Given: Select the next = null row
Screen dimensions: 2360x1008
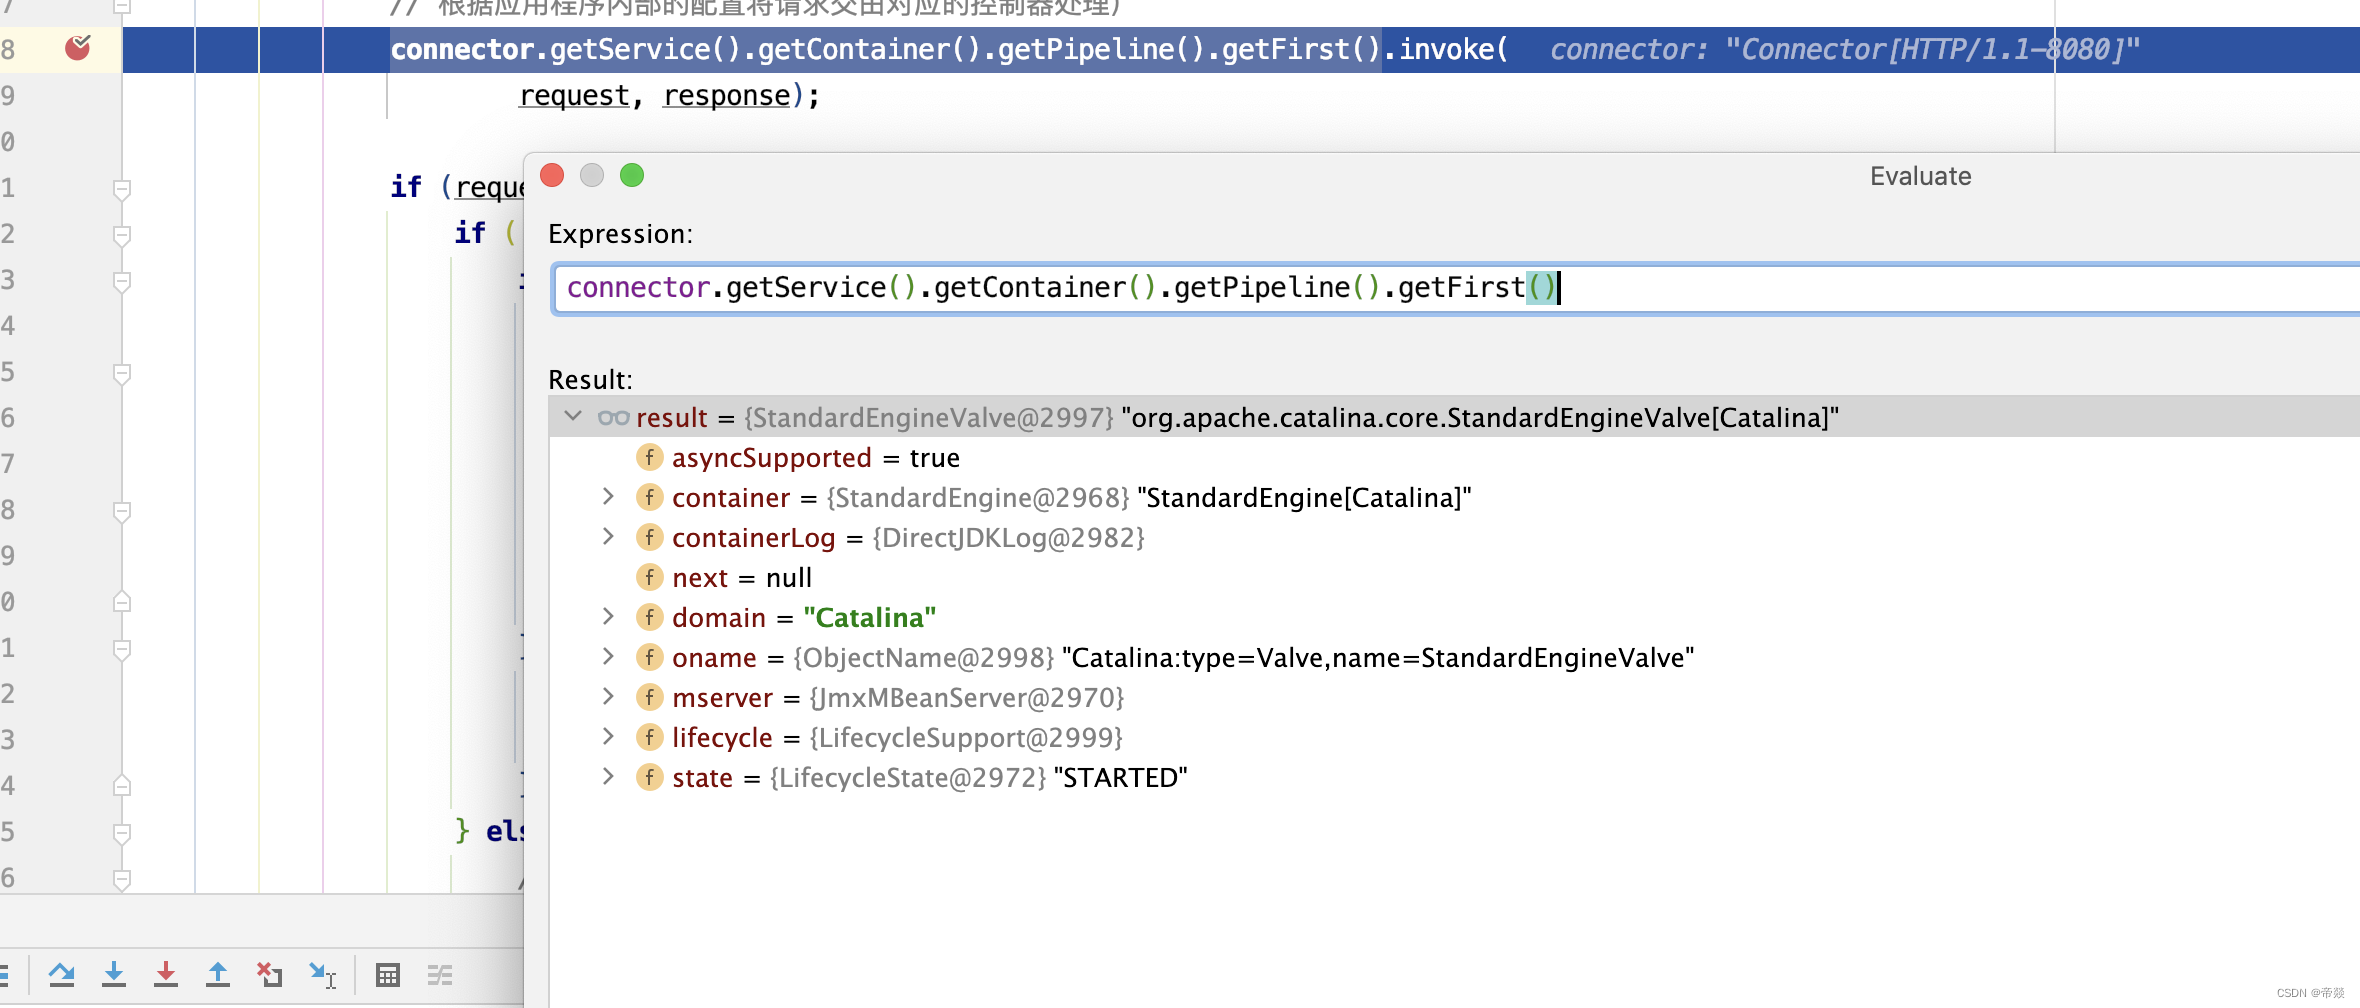Looking at the screenshot, I should click(x=741, y=578).
